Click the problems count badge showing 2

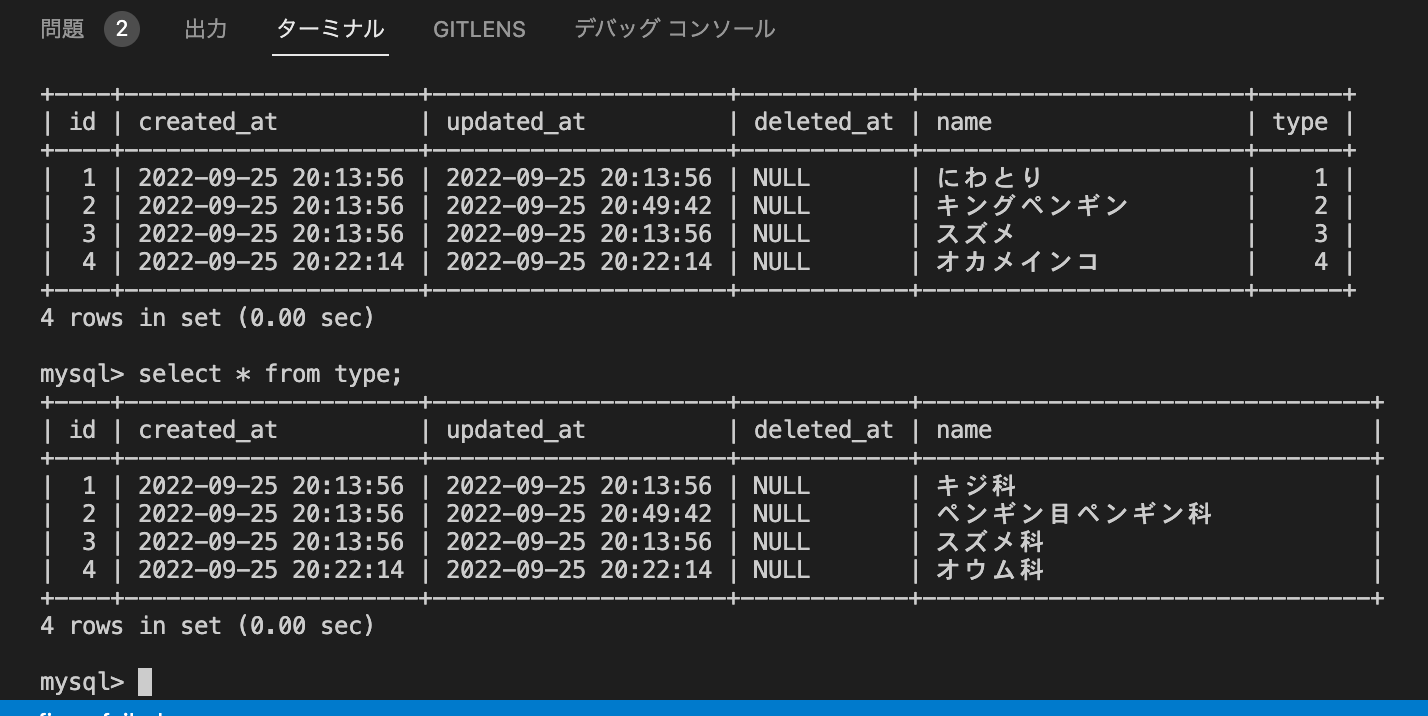click(x=122, y=29)
